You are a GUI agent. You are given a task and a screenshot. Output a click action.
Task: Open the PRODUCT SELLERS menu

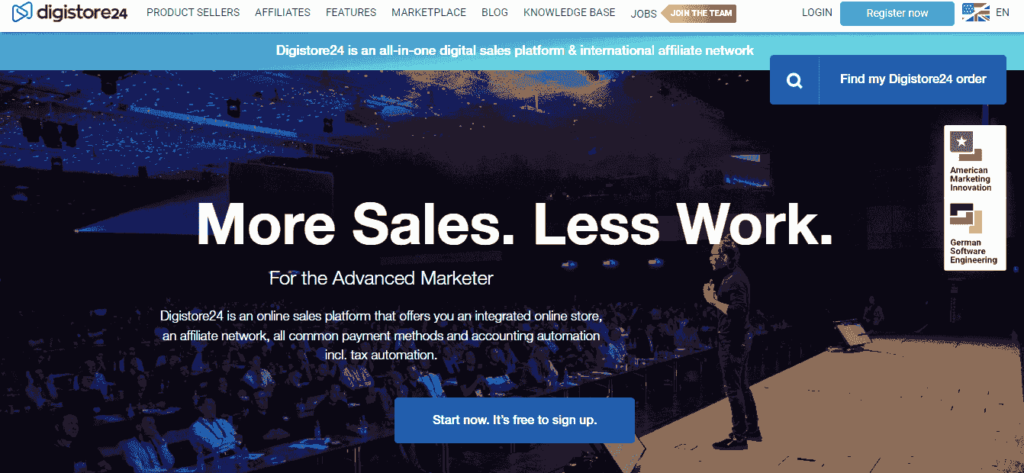[x=193, y=12]
